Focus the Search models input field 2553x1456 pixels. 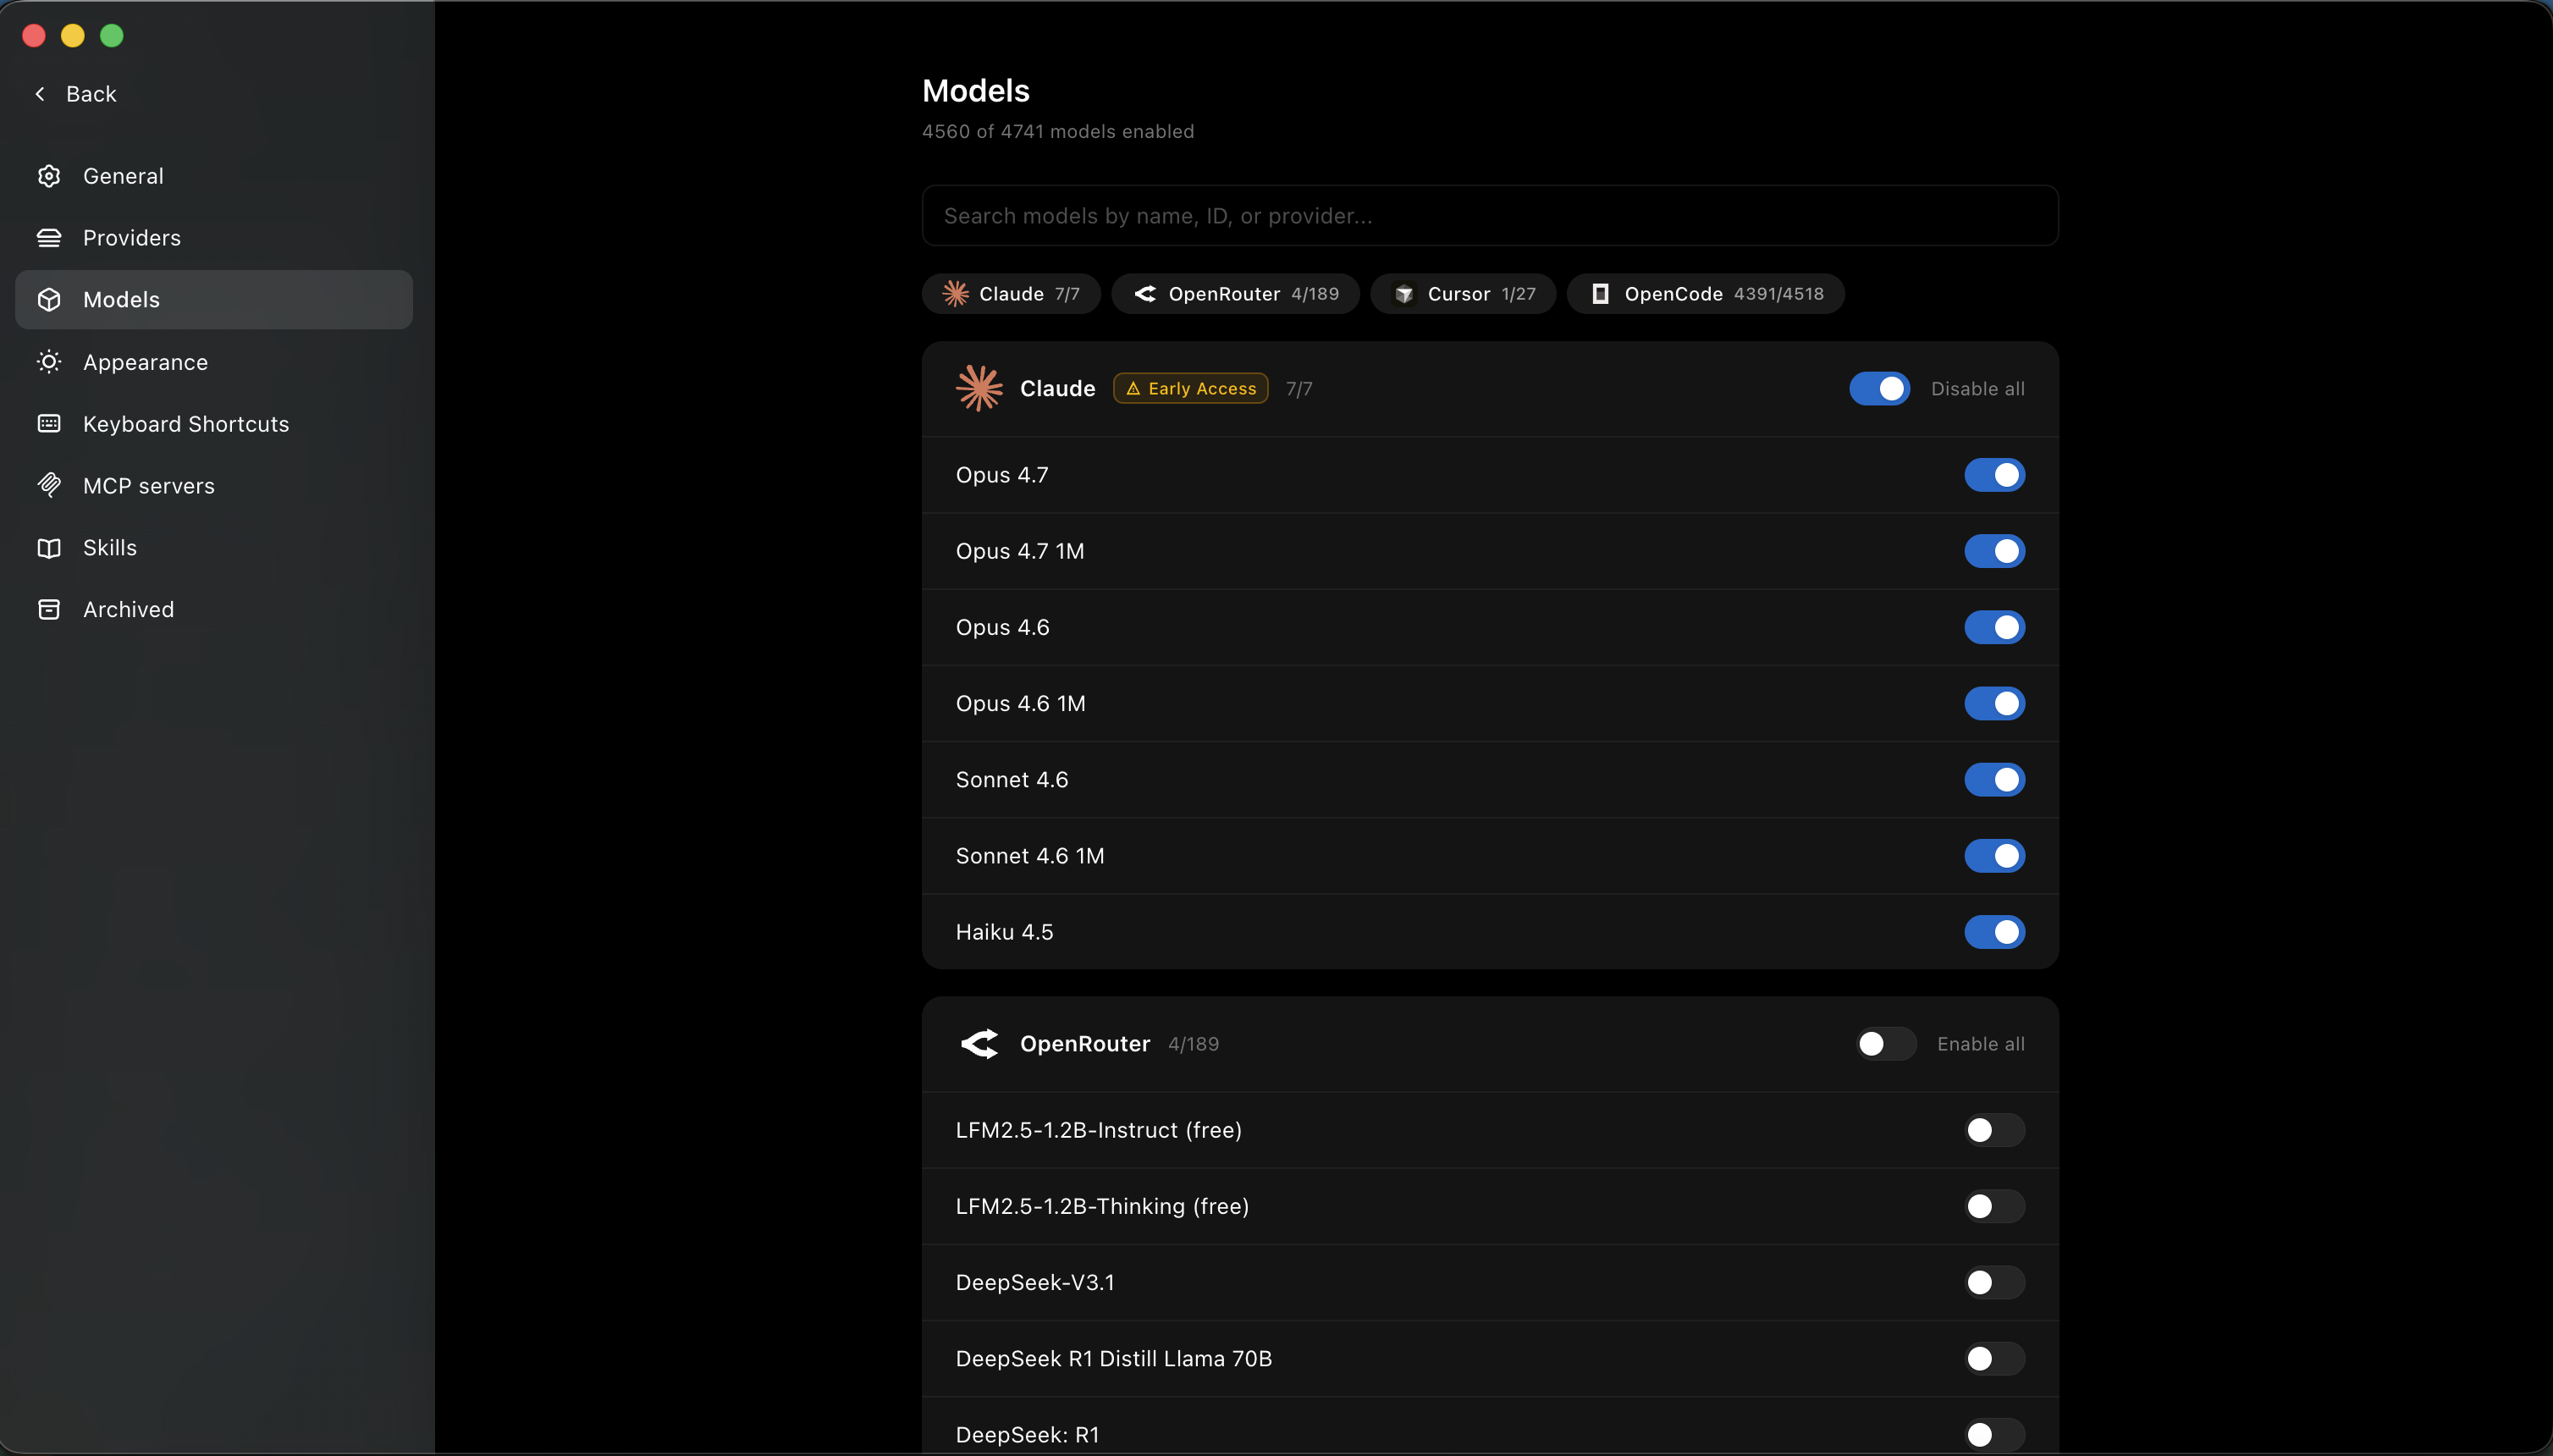pos(1490,216)
